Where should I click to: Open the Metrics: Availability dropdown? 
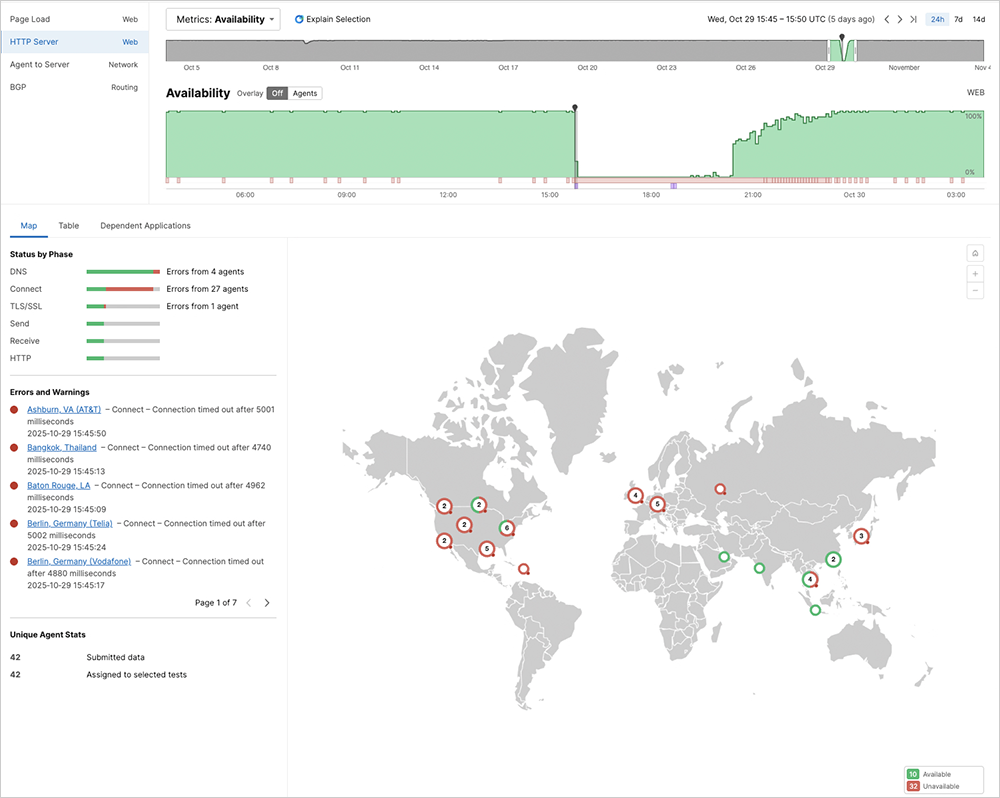221,19
